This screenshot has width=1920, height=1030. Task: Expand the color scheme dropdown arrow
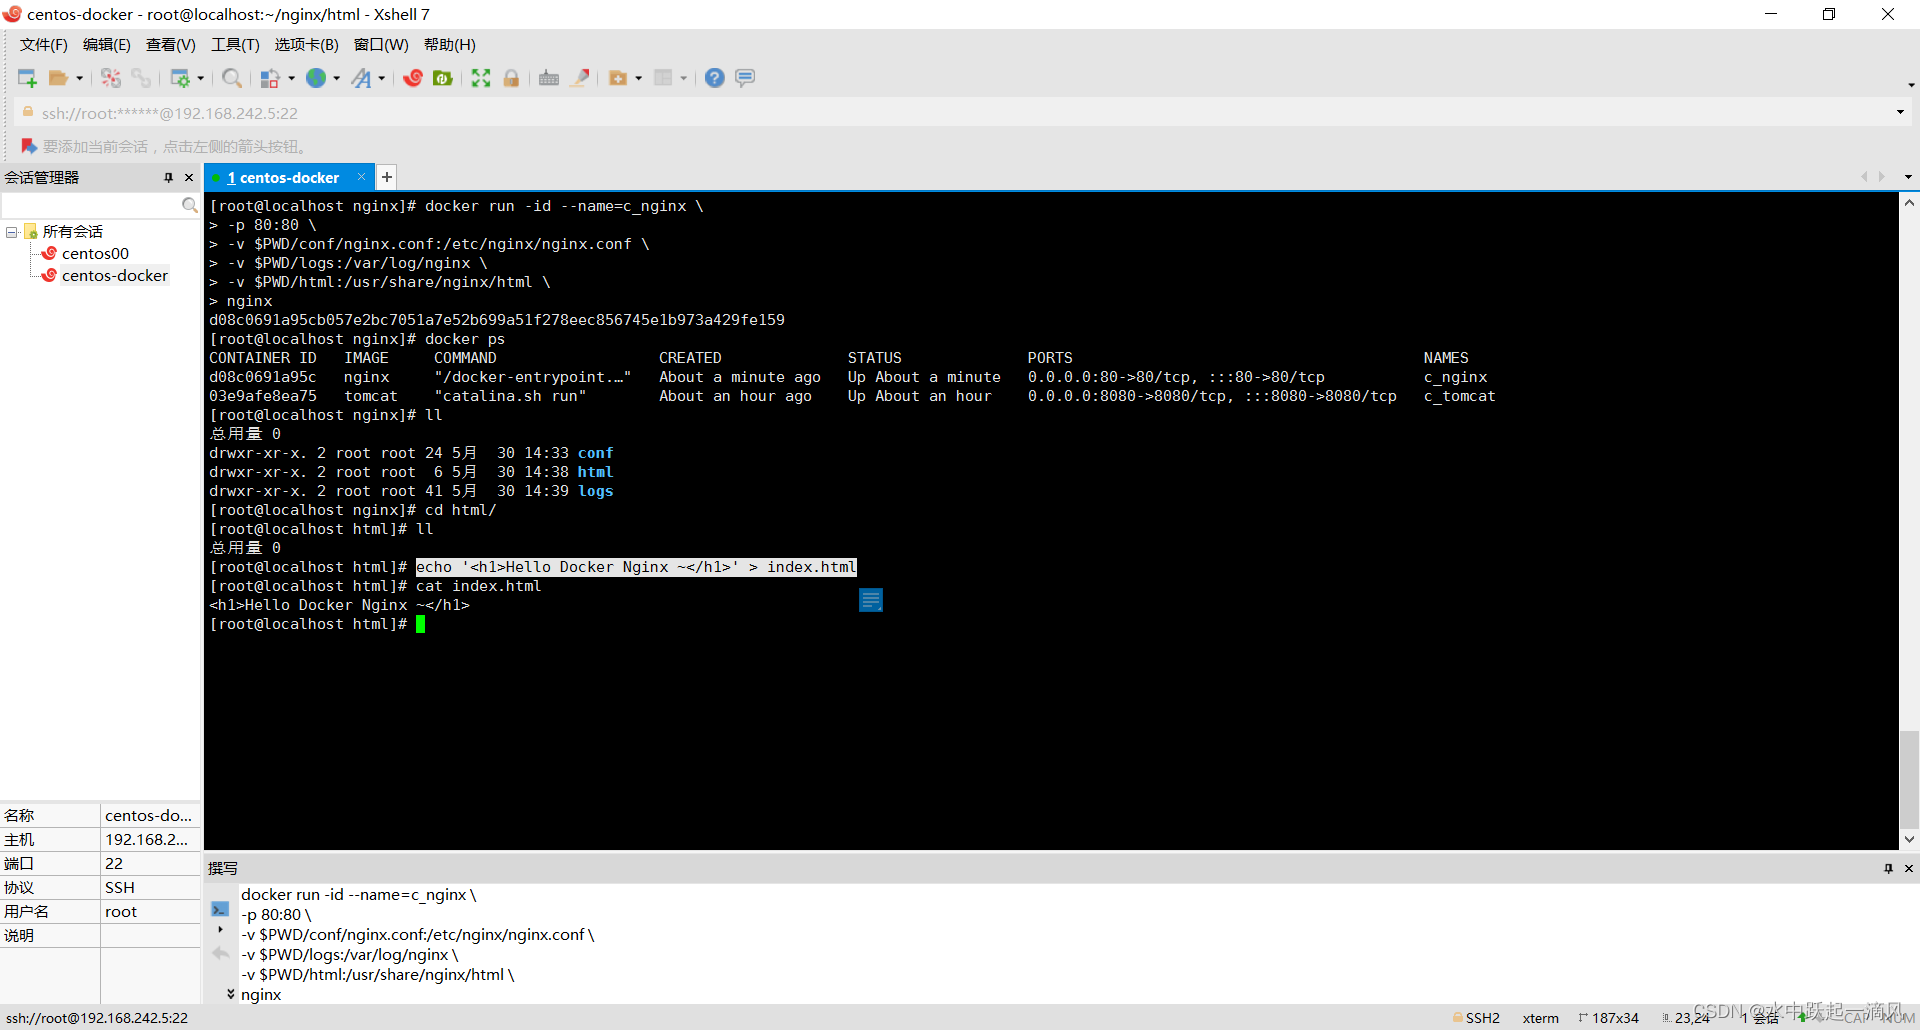point(291,78)
